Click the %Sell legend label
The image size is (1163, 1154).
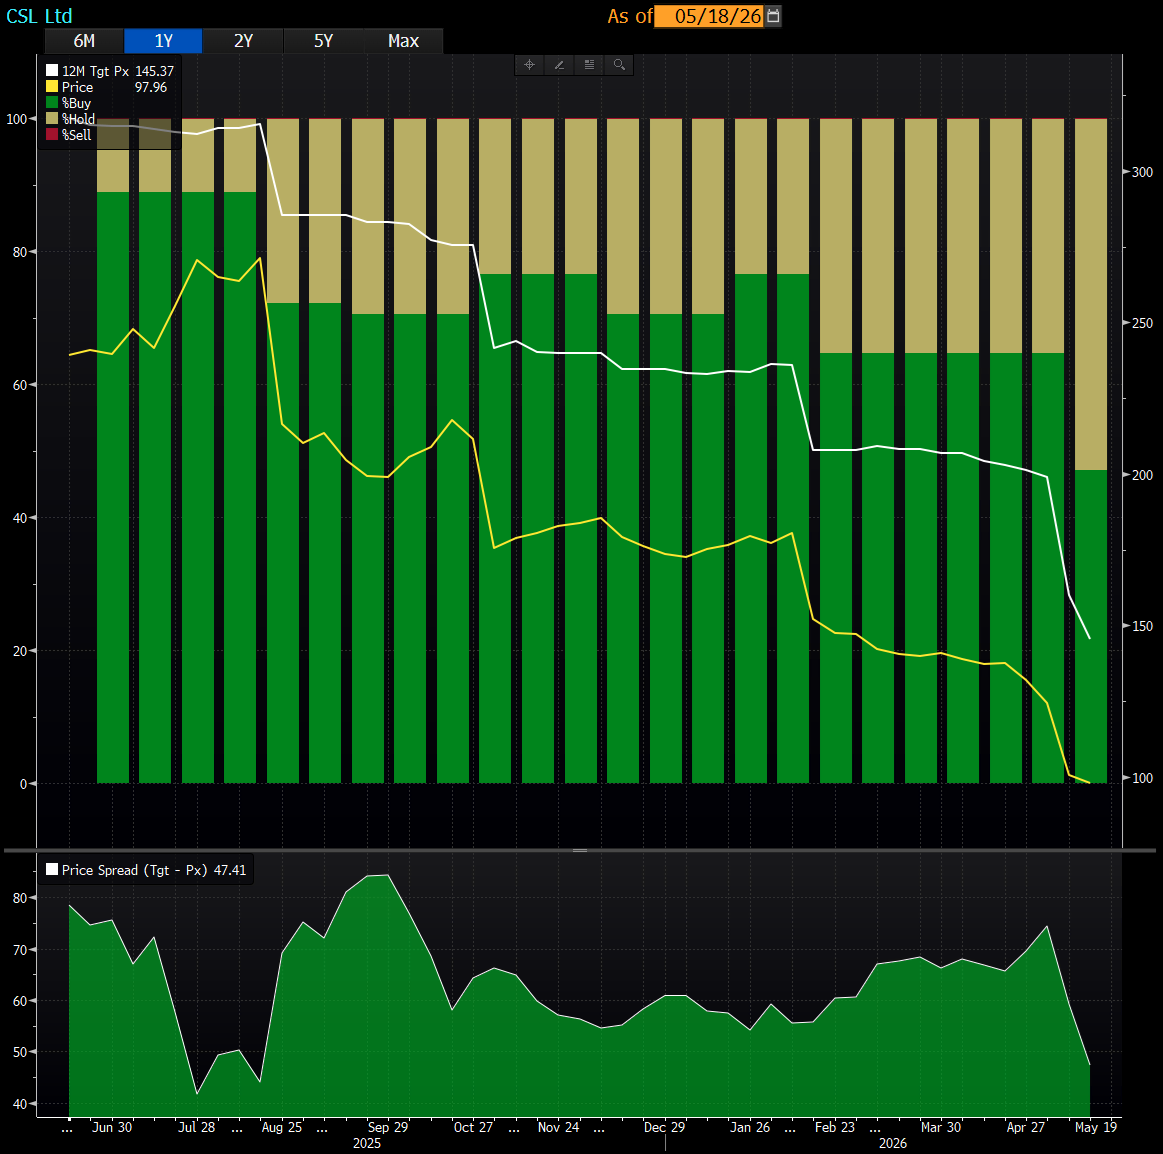[x=76, y=135]
